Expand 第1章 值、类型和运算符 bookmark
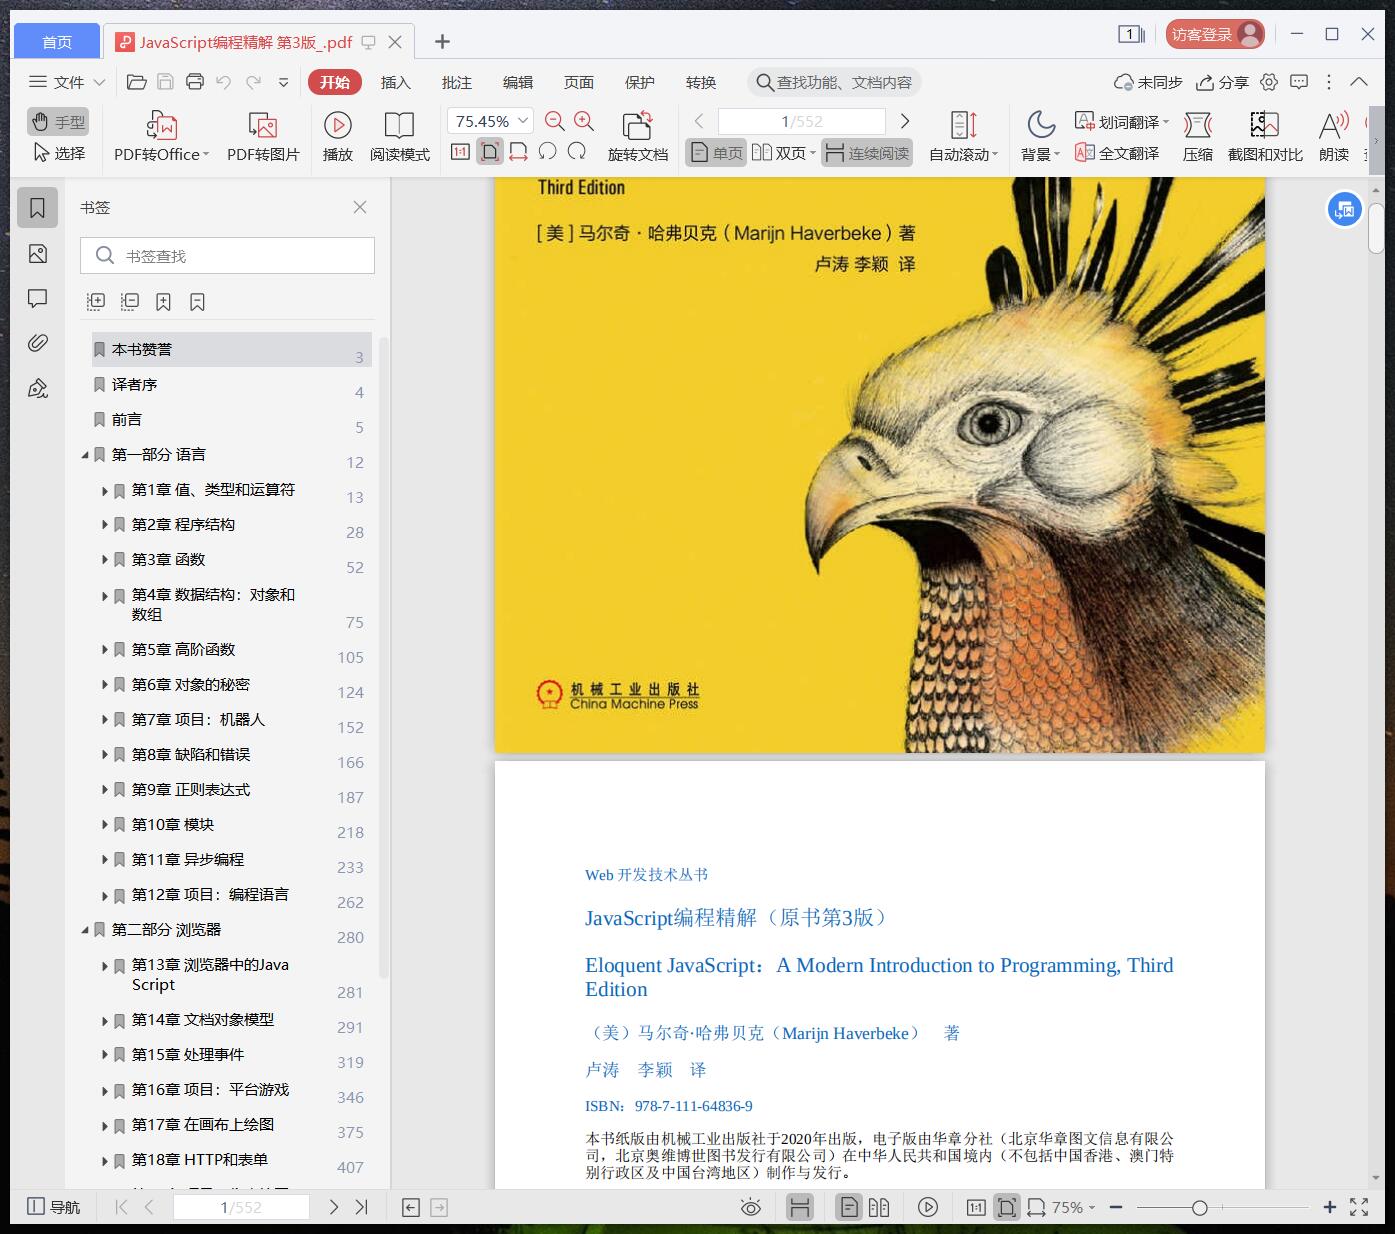The width and height of the screenshot is (1395, 1234). pyautogui.click(x=105, y=490)
